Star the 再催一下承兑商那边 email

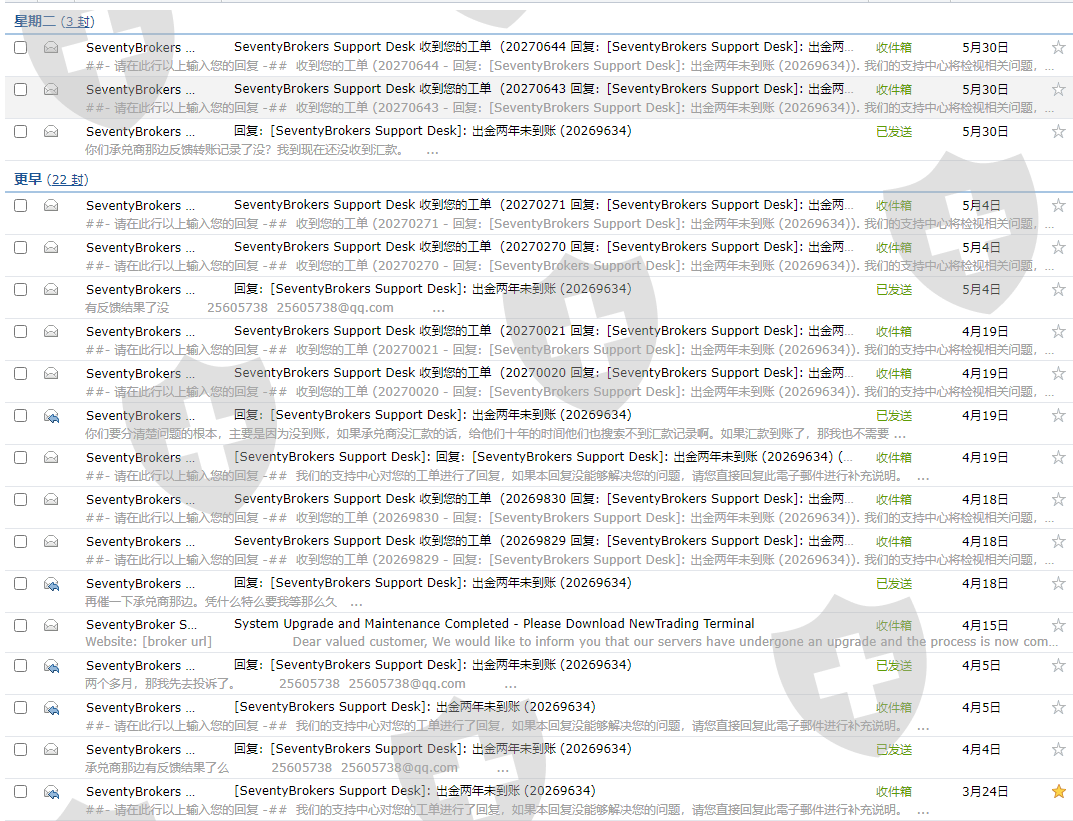pyautogui.click(x=1058, y=584)
